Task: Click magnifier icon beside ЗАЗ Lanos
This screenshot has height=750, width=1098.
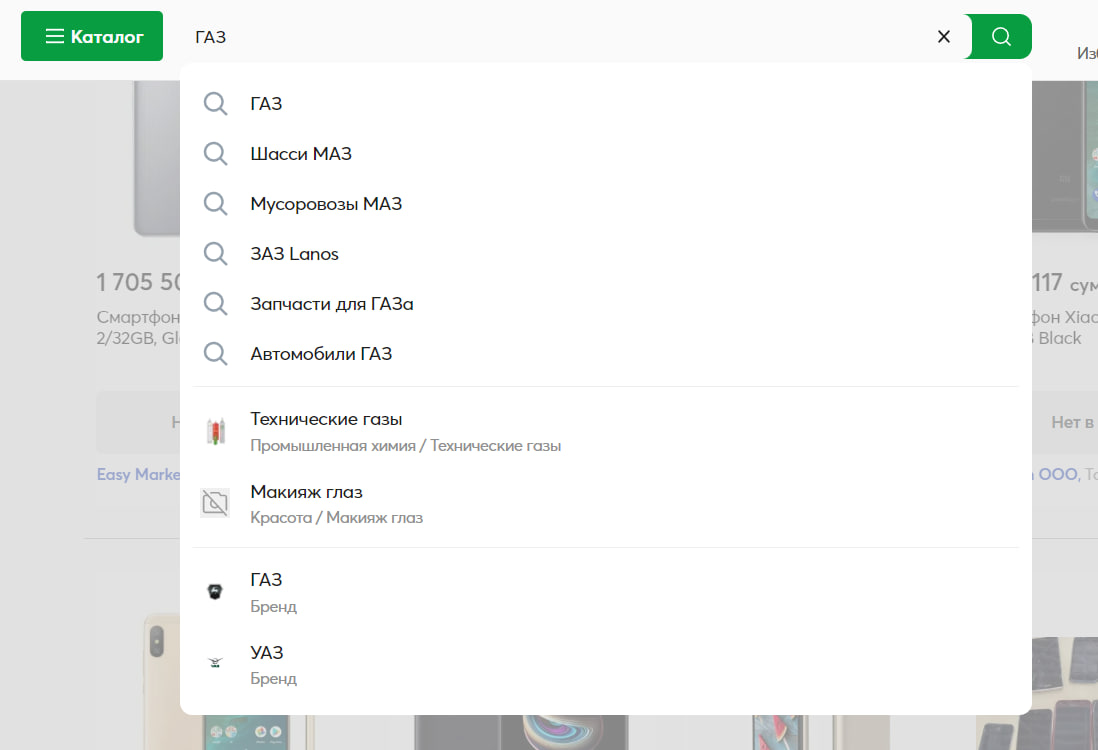Action: tap(215, 254)
